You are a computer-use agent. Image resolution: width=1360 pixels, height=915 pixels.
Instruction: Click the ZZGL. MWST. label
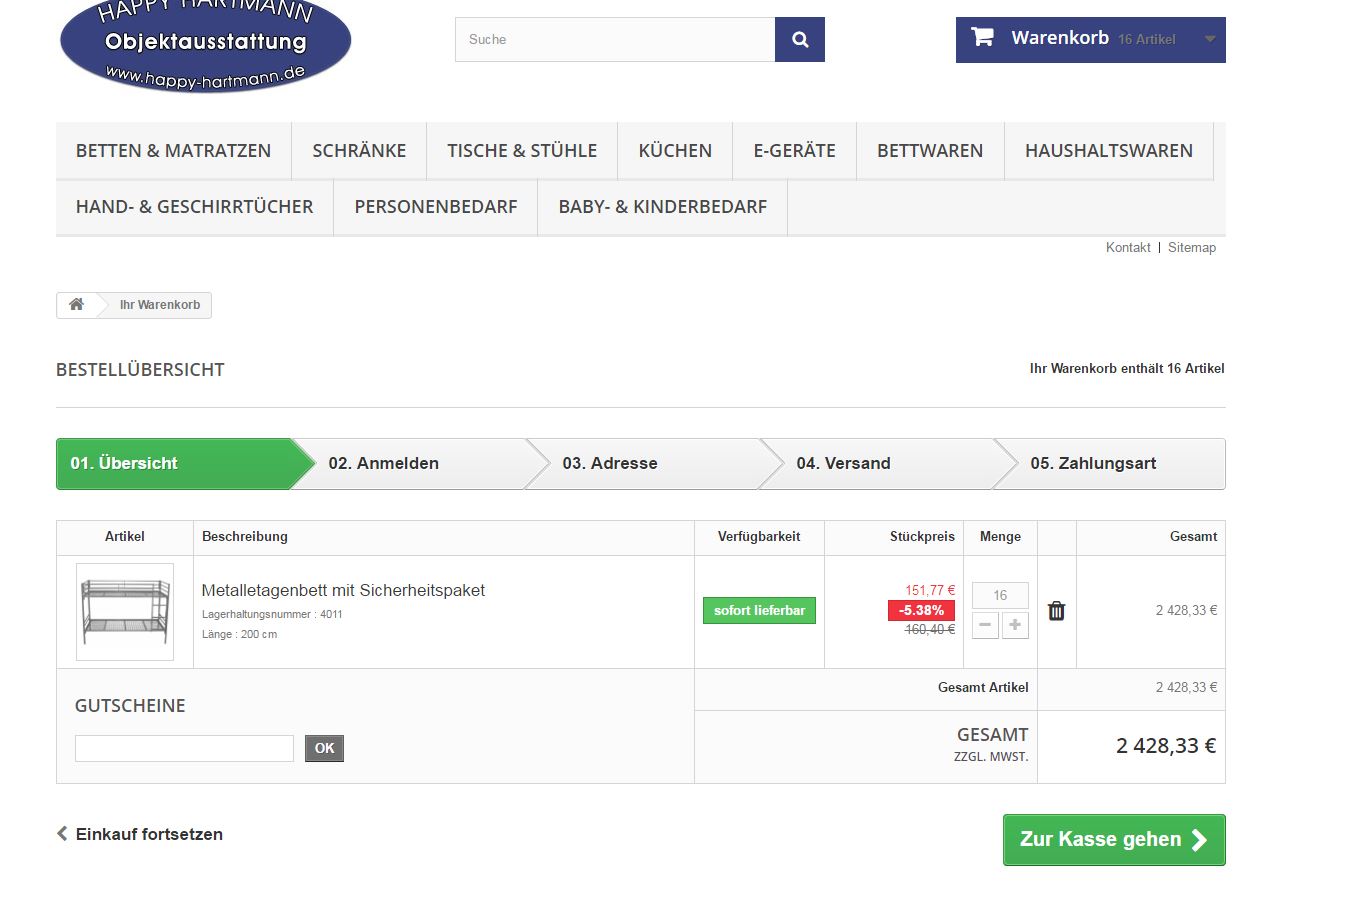click(x=991, y=757)
